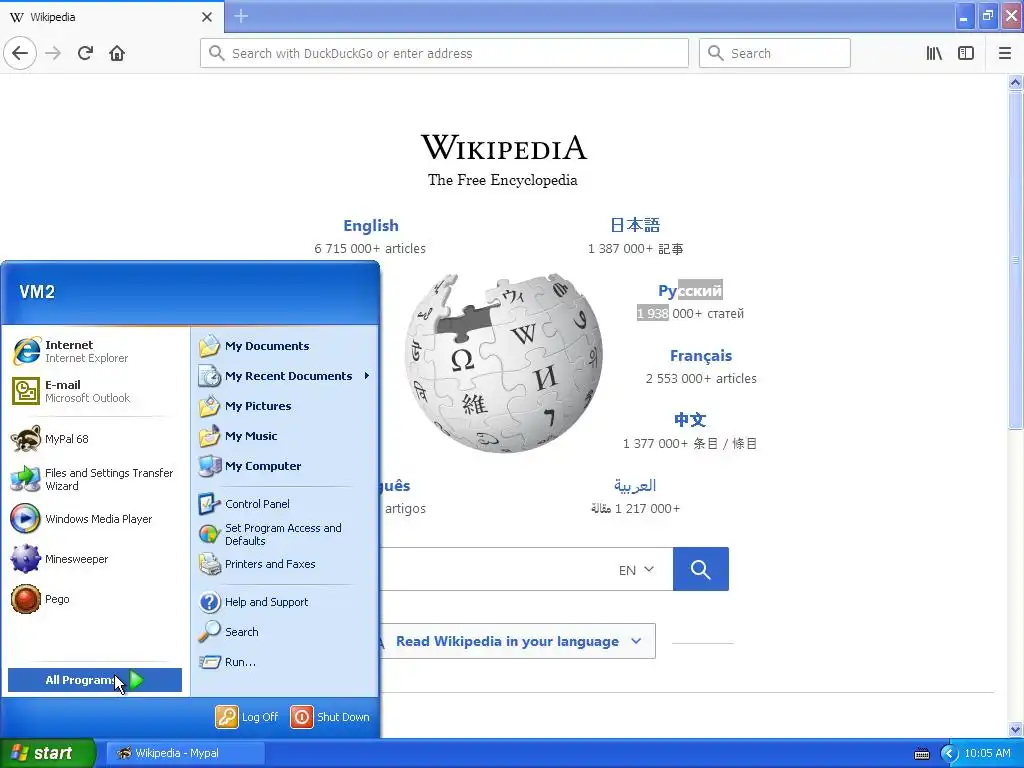The width and height of the screenshot is (1024, 768).
Task: Open the Start menu Search item
Action: [x=285, y=632]
